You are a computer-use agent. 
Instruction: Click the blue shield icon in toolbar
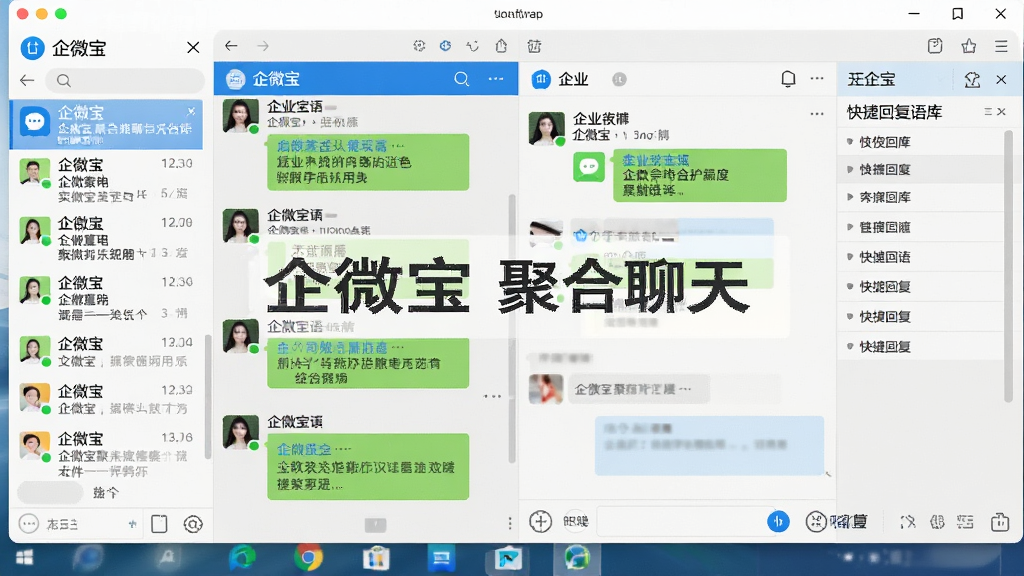click(445, 46)
